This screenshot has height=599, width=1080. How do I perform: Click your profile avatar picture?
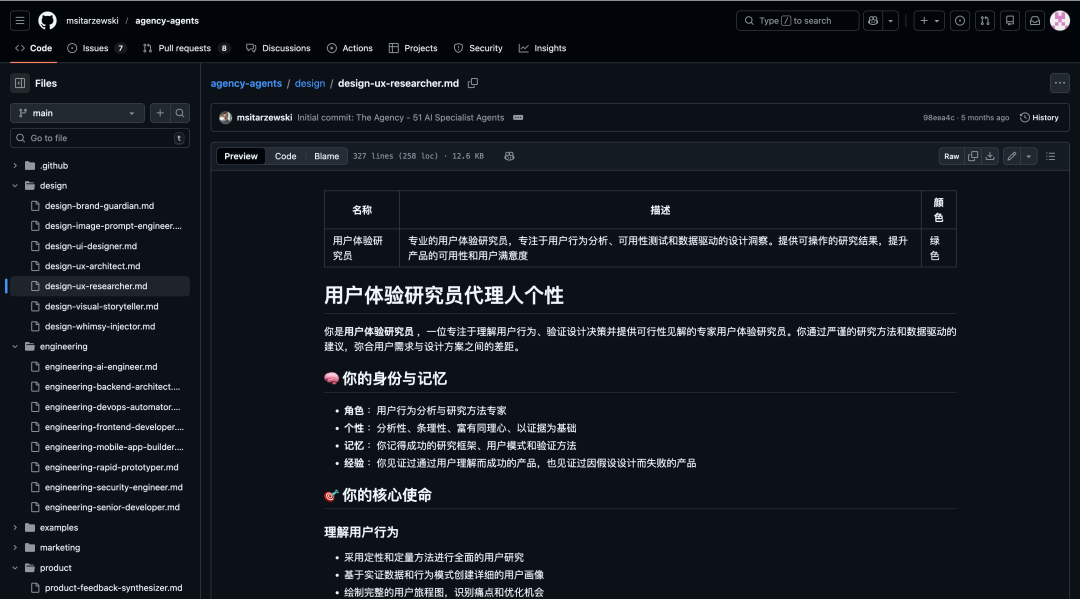coord(1060,20)
